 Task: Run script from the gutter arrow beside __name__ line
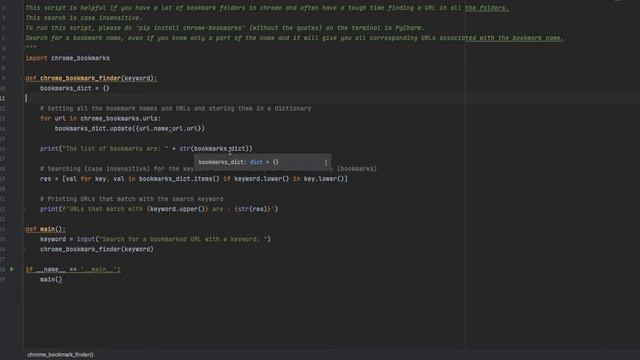pyautogui.click(x=12, y=269)
